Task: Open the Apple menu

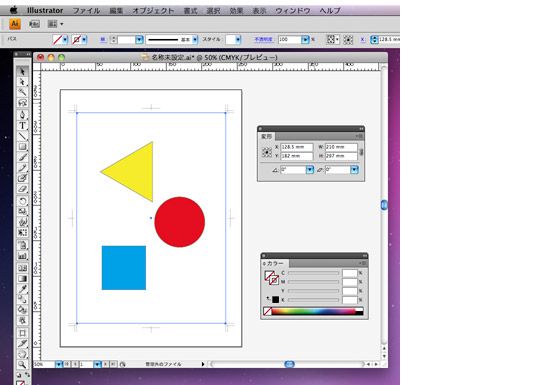Action: tap(14, 10)
